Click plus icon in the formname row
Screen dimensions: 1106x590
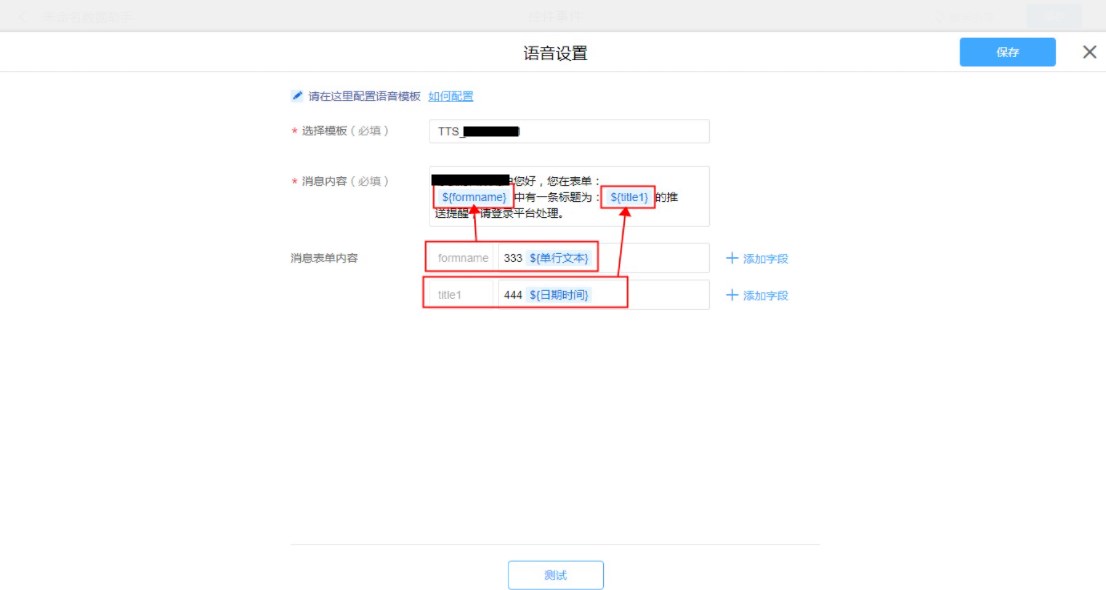pos(732,258)
